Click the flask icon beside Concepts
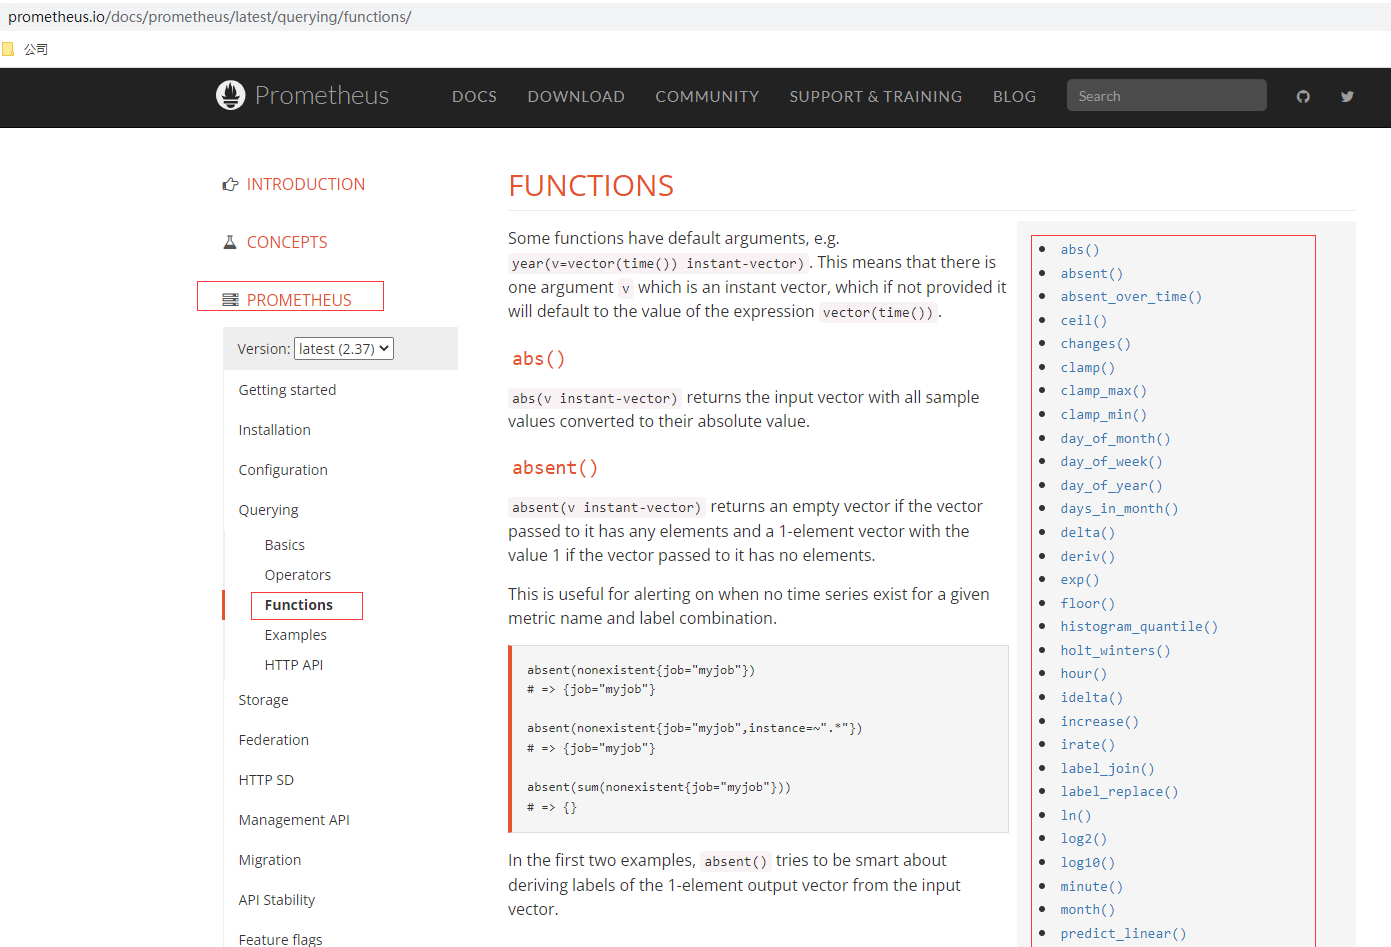The height and width of the screenshot is (947, 1391). point(230,242)
